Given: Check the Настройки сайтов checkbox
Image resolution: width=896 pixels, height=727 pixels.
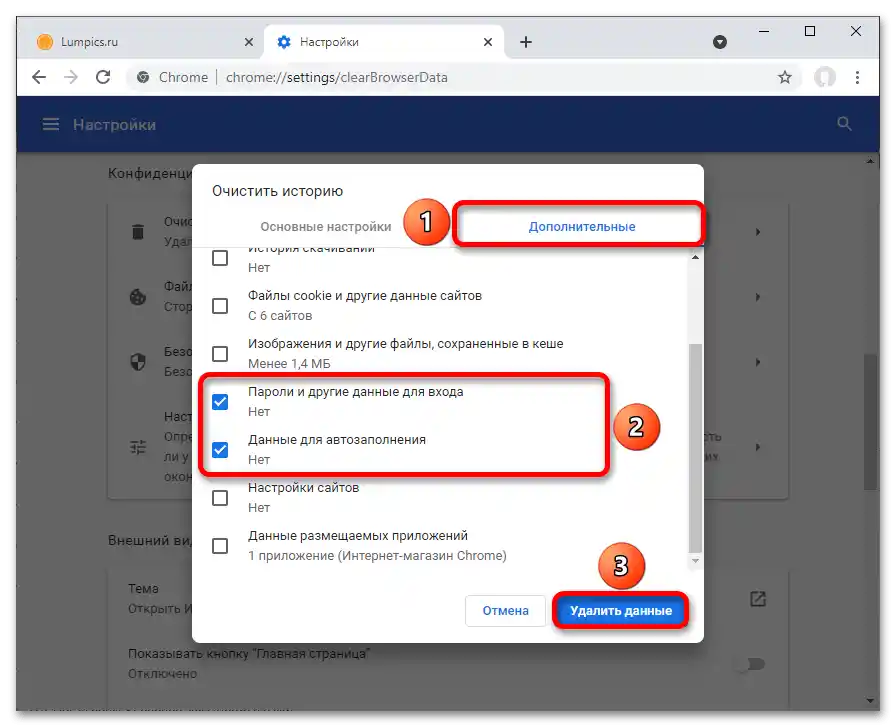Looking at the screenshot, I should click(x=220, y=498).
